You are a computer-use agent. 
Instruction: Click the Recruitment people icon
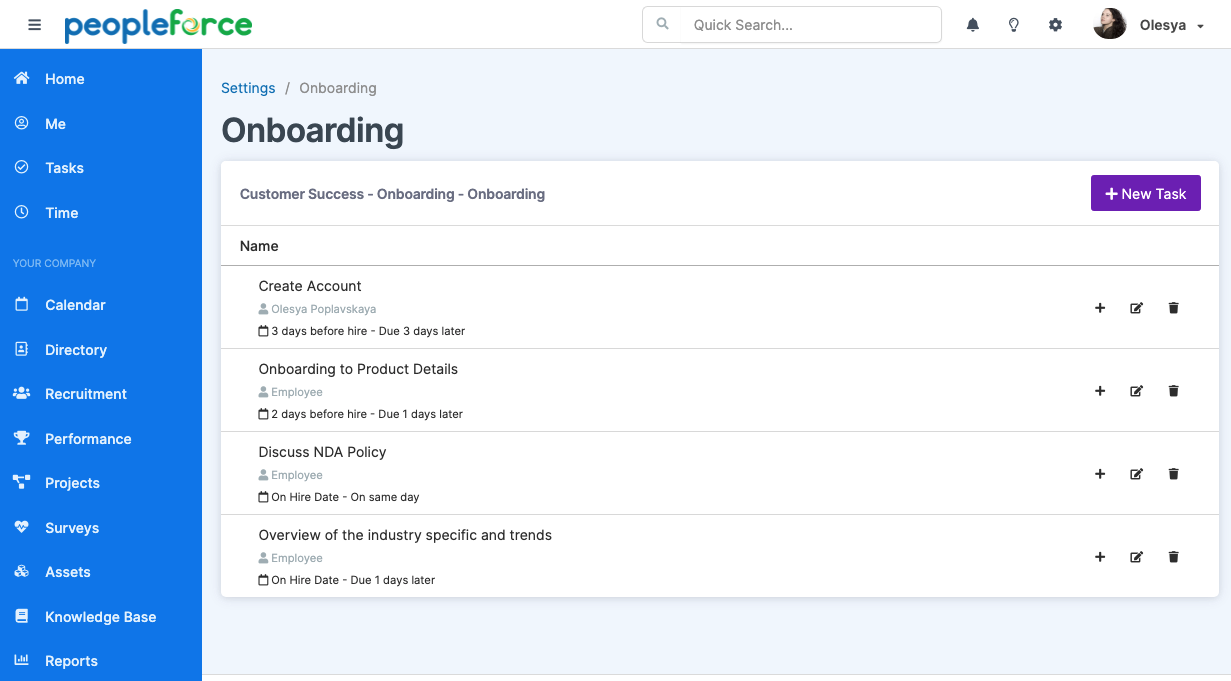[x=22, y=394]
